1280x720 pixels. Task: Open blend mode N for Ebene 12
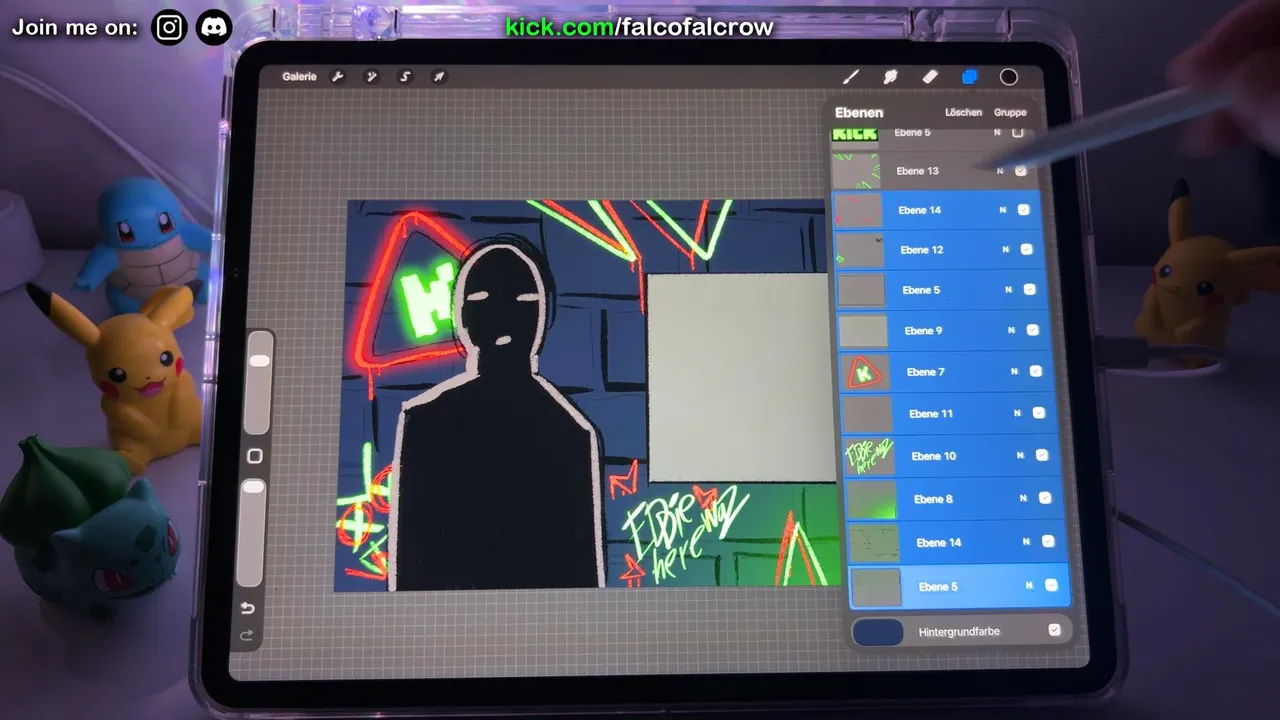coord(1005,249)
